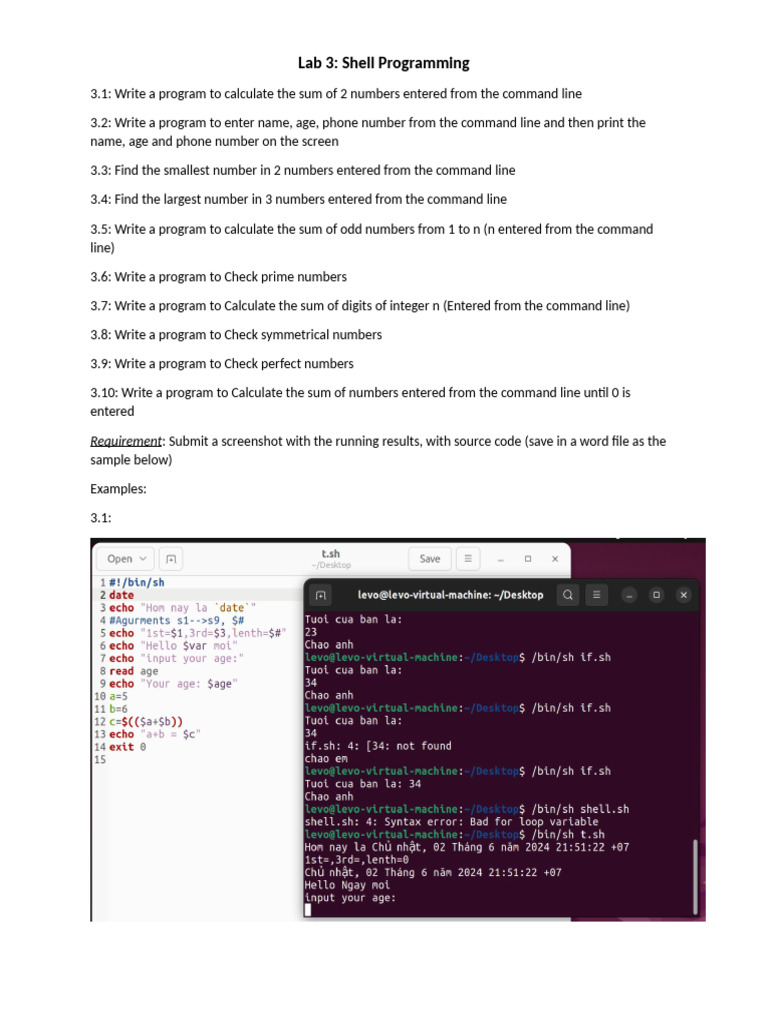Click terminal output '1st=,3rd=,lenth=0'
The image size is (768, 1024).
357,860
